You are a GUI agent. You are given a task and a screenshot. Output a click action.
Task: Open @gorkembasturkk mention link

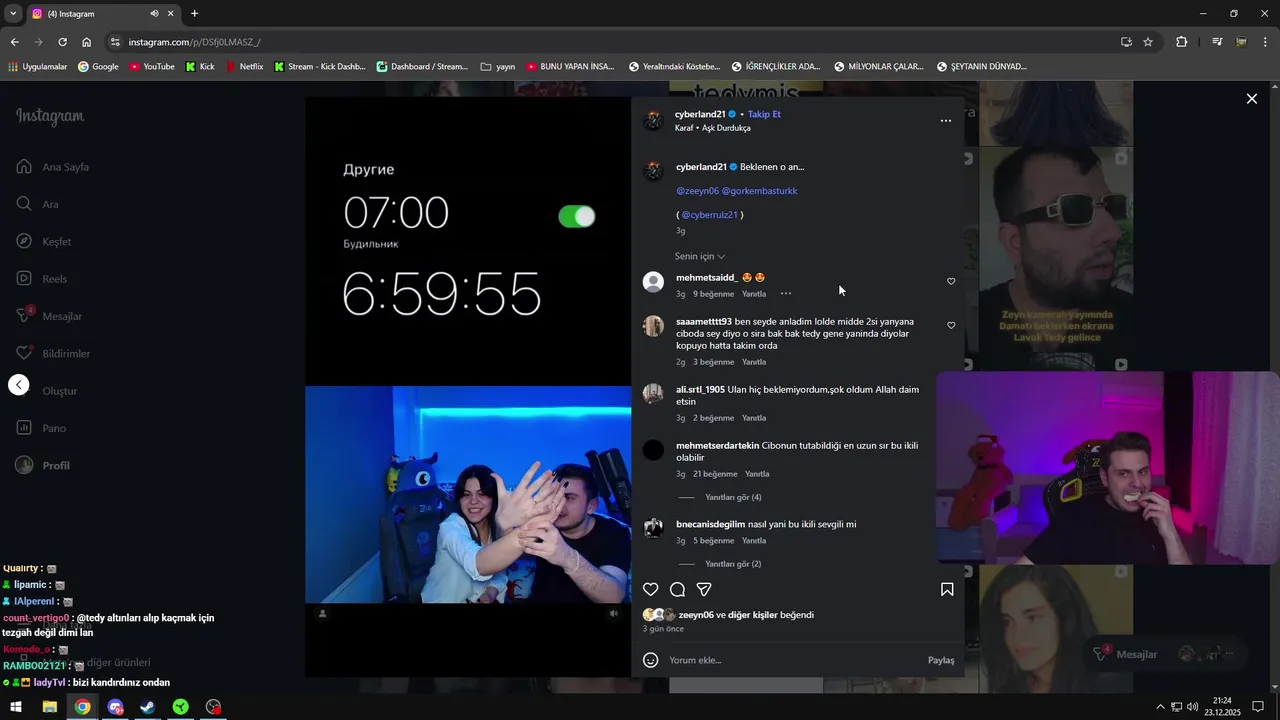[759, 190]
